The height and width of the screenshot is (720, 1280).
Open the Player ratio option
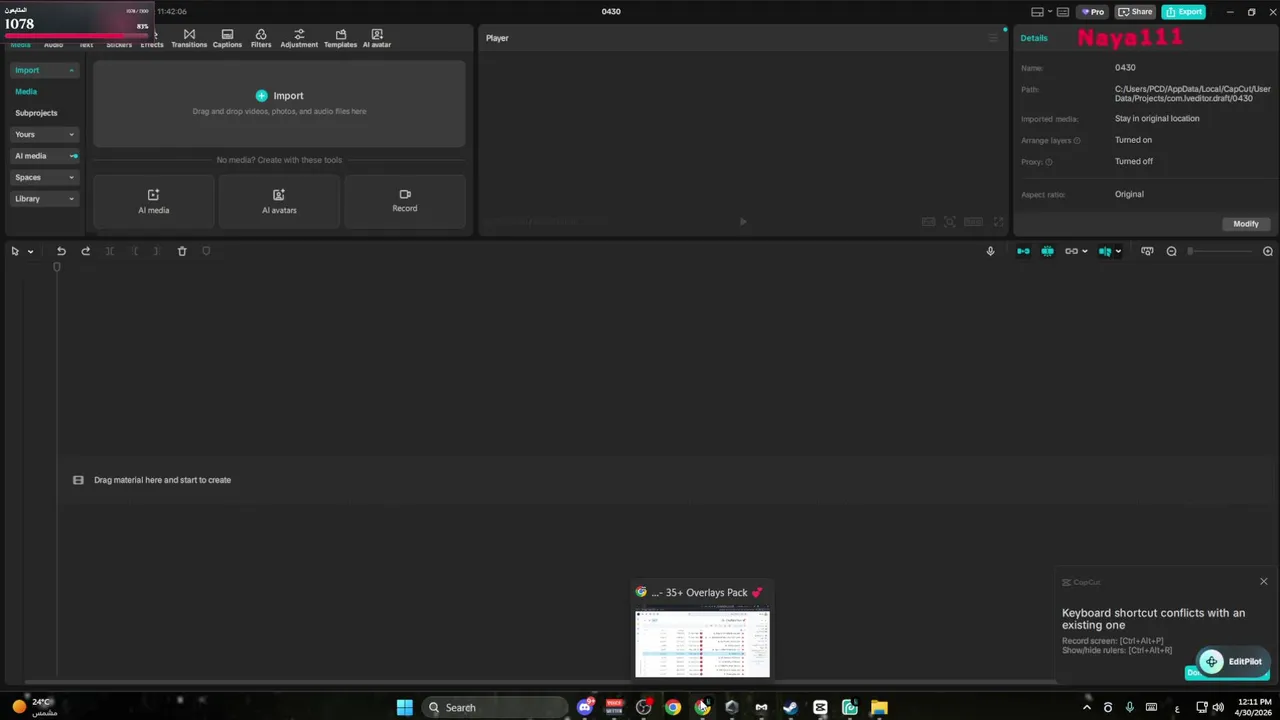[973, 222]
